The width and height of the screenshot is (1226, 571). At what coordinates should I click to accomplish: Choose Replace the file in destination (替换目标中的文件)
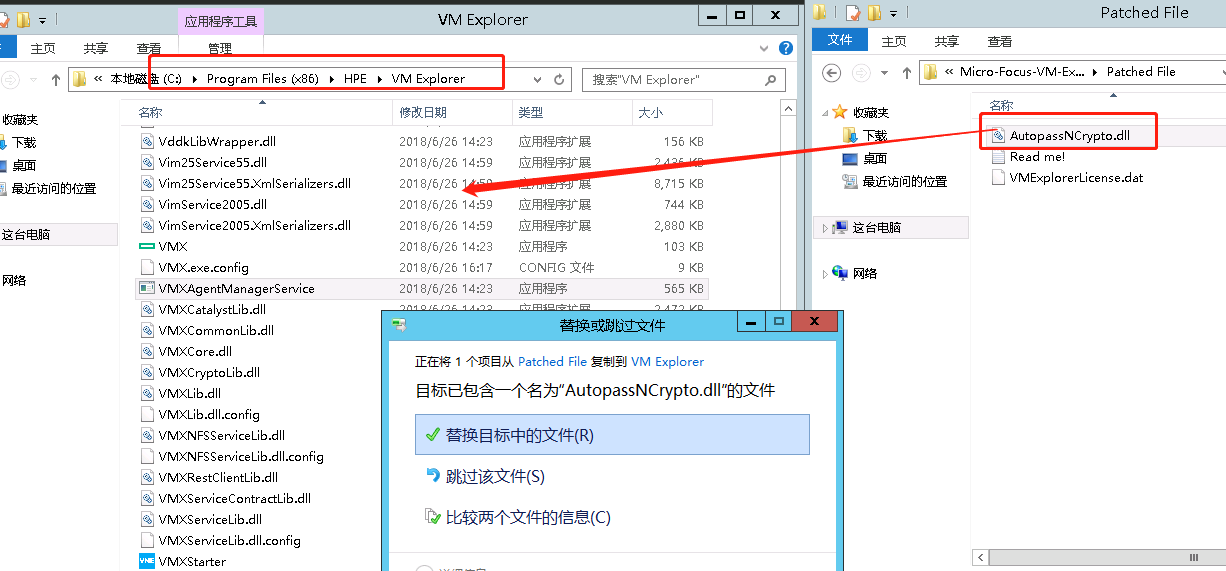[611, 435]
